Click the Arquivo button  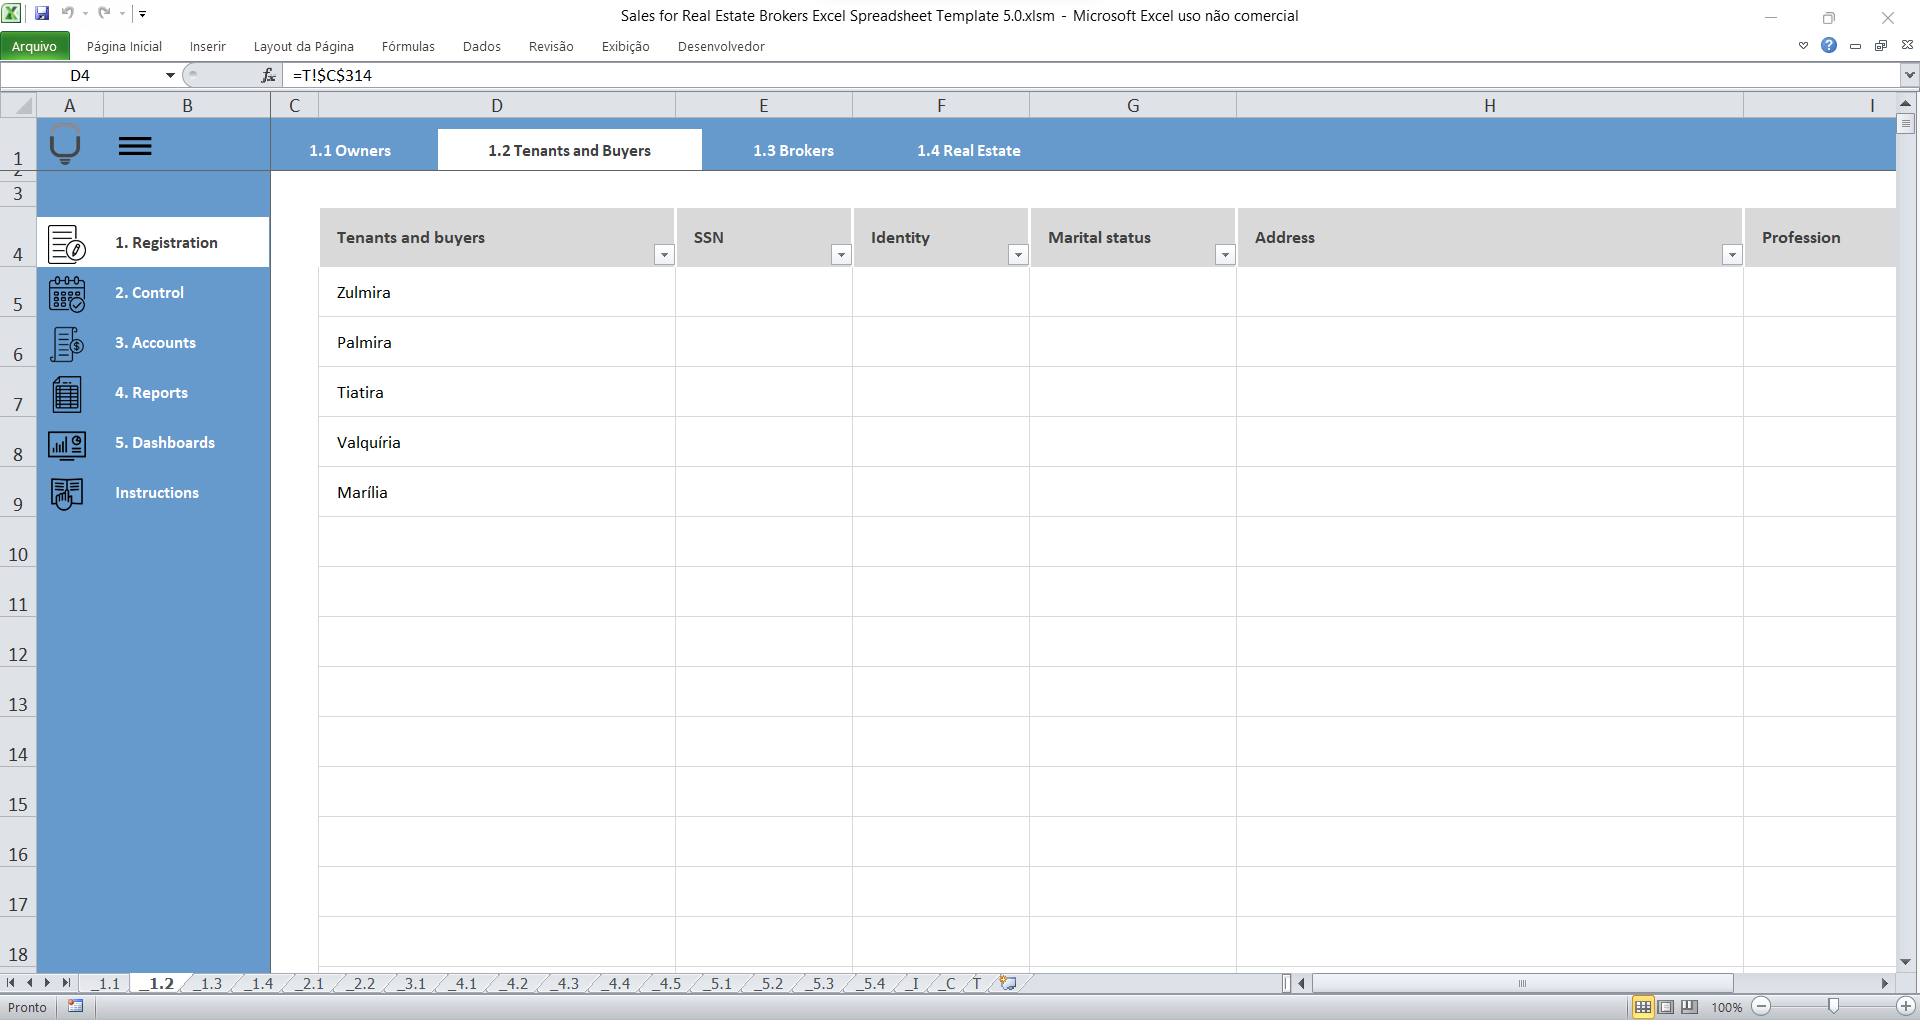click(36, 46)
